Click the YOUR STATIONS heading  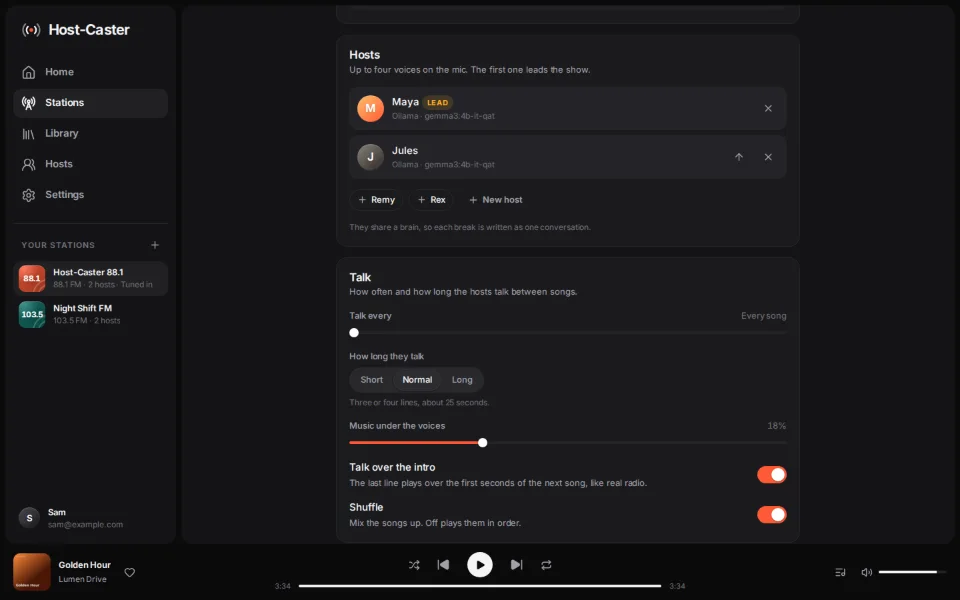tap(58, 245)
